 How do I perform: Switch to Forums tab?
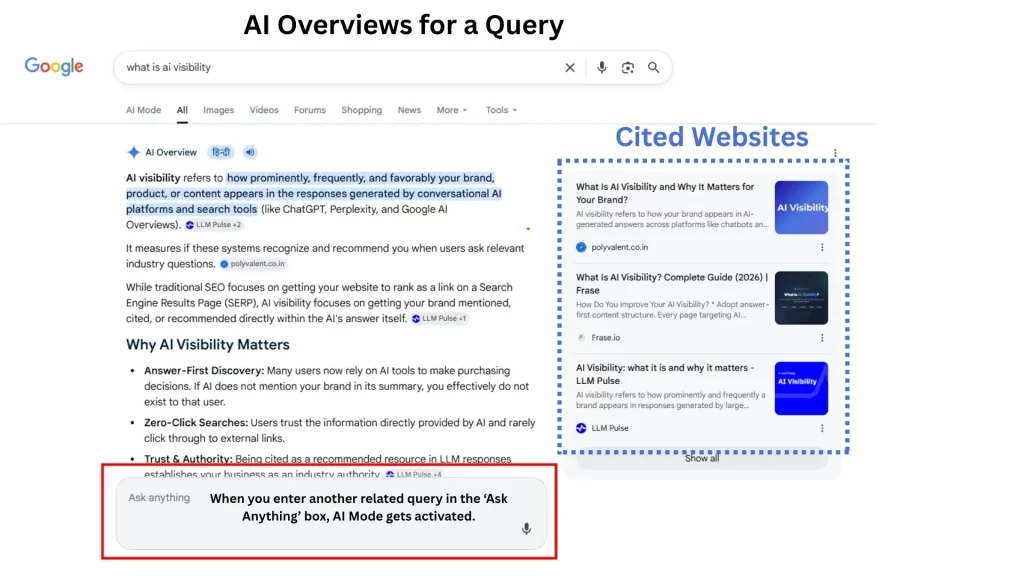(x=310, y=110)
